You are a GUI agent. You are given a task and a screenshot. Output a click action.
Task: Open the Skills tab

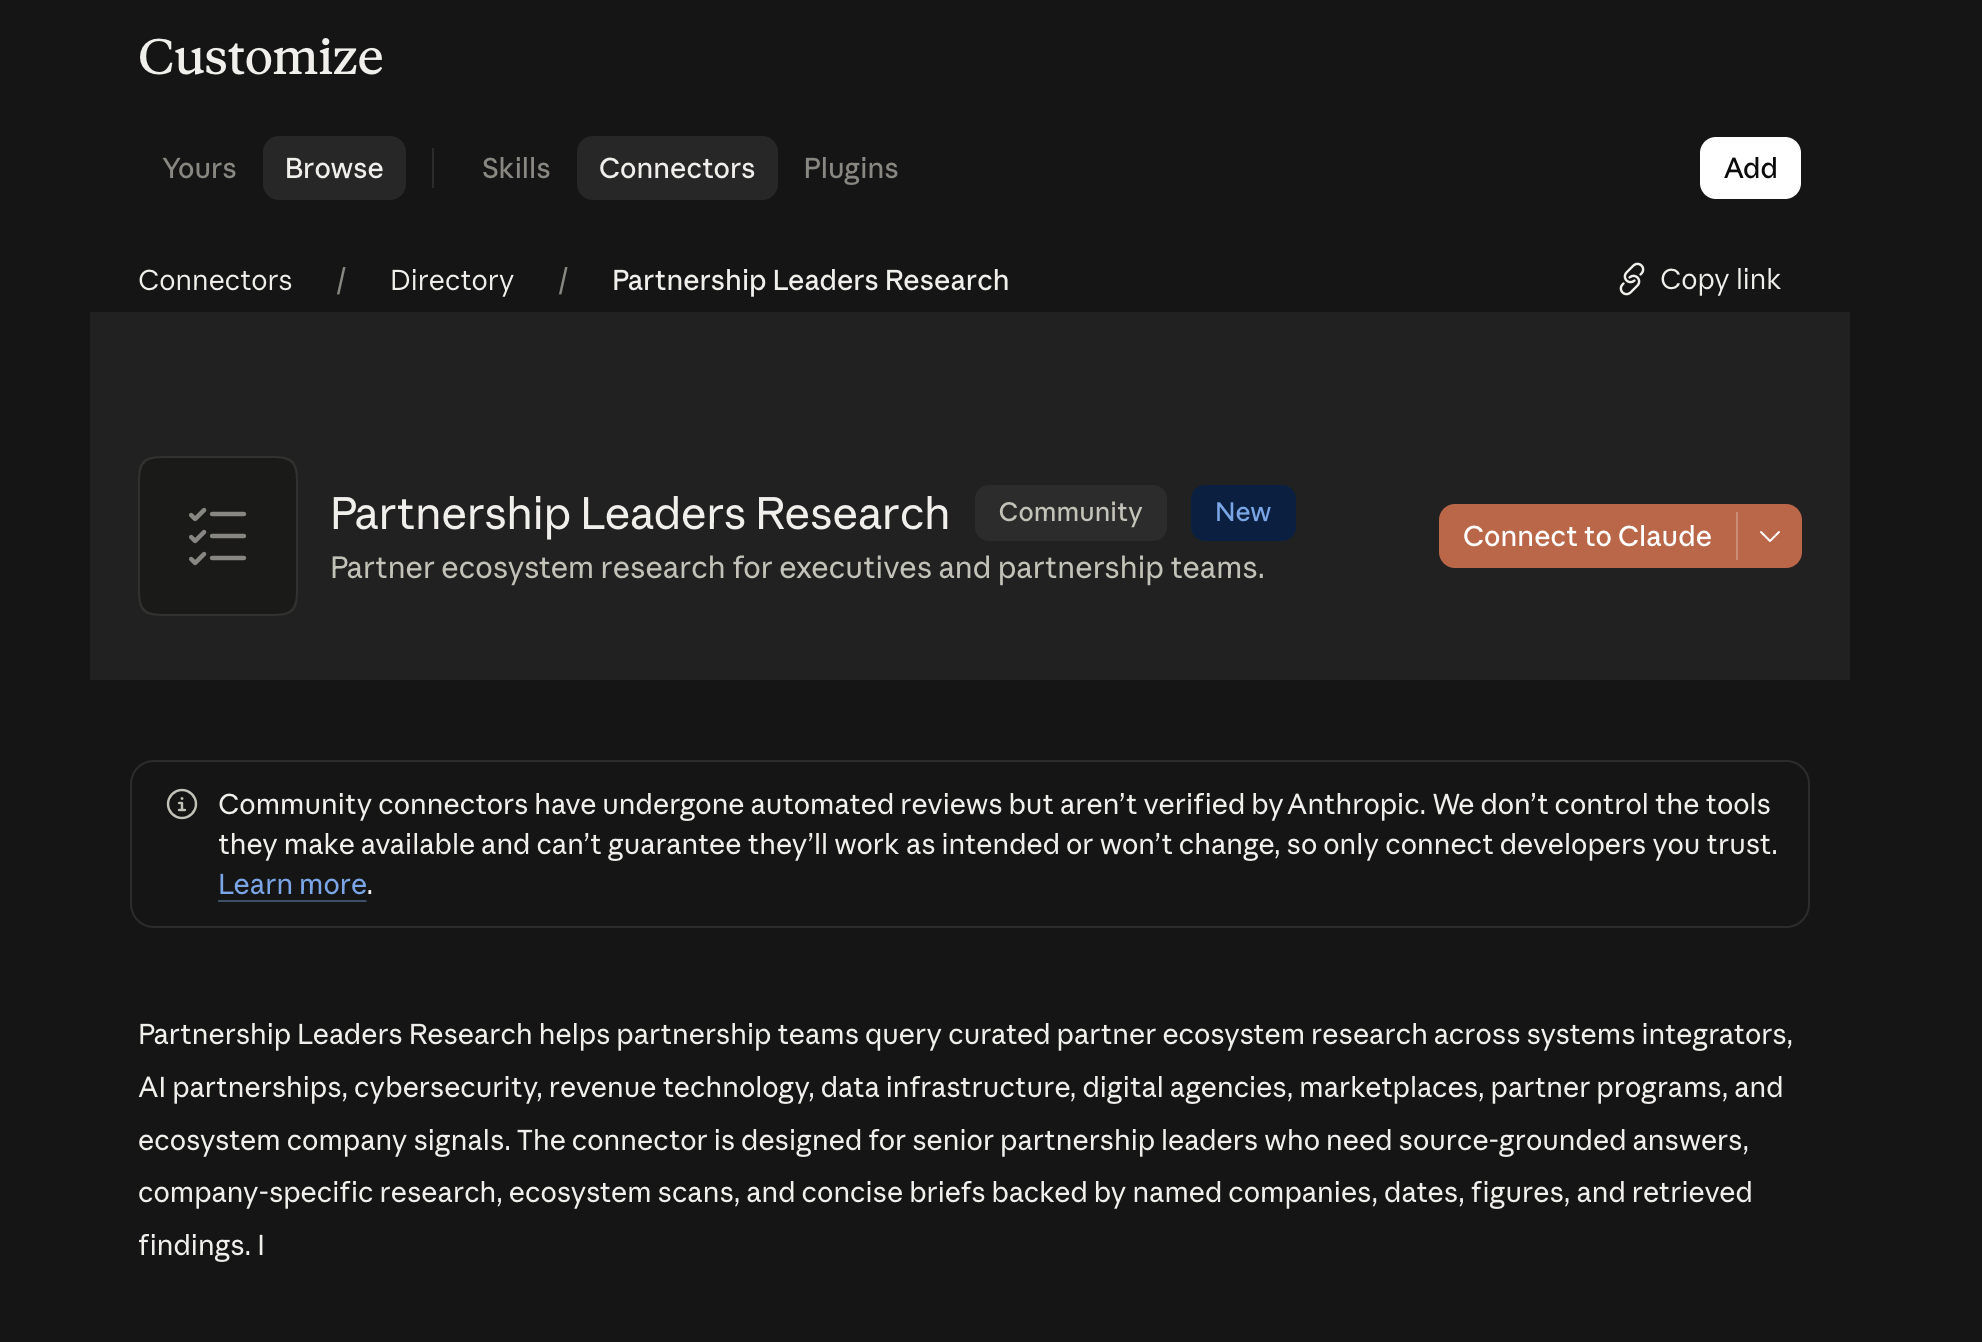tap(516, 168)
